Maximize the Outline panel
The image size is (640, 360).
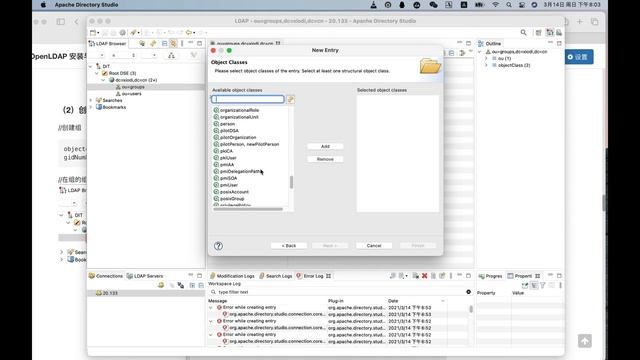(x=559, y=43)
